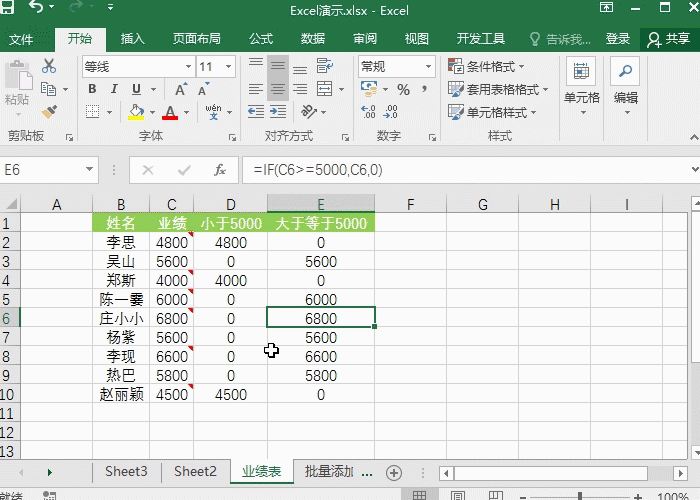Viewport: 700px width, 500px height.
Task: Click Undo arrow in quick access toolbar
Action: coord(36,7)
